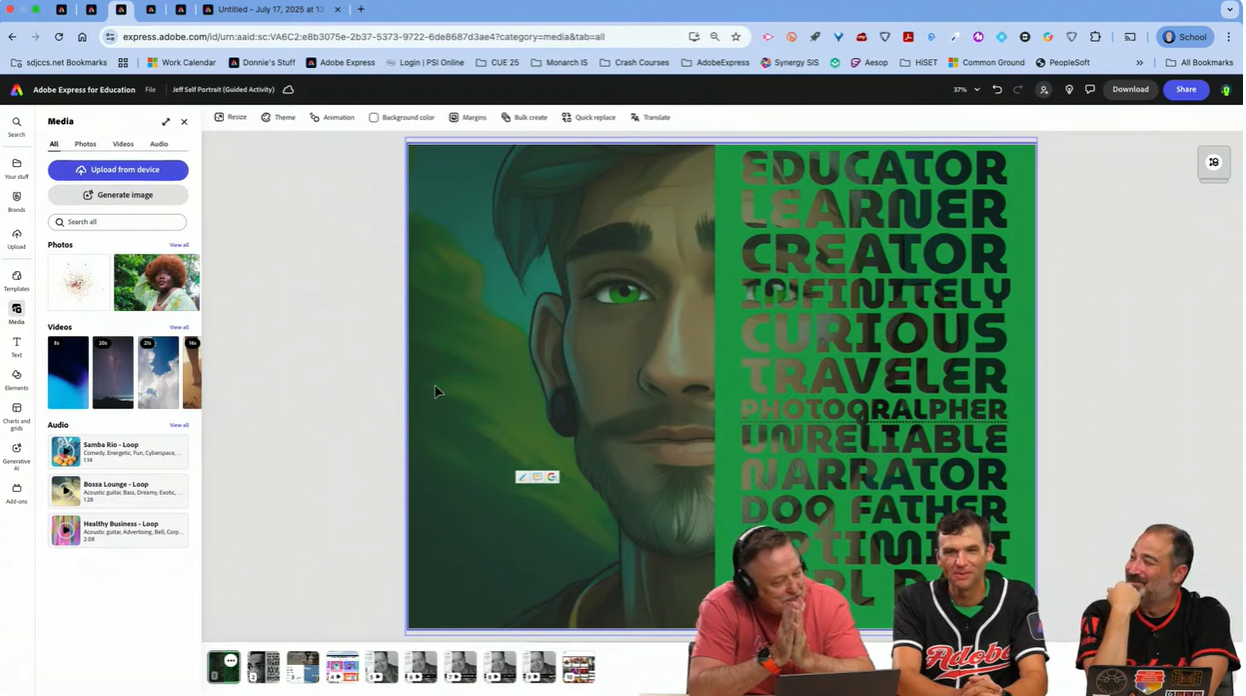Open the Elements panel
This screenshot has height=696, width=1246.
pos(16,381)
